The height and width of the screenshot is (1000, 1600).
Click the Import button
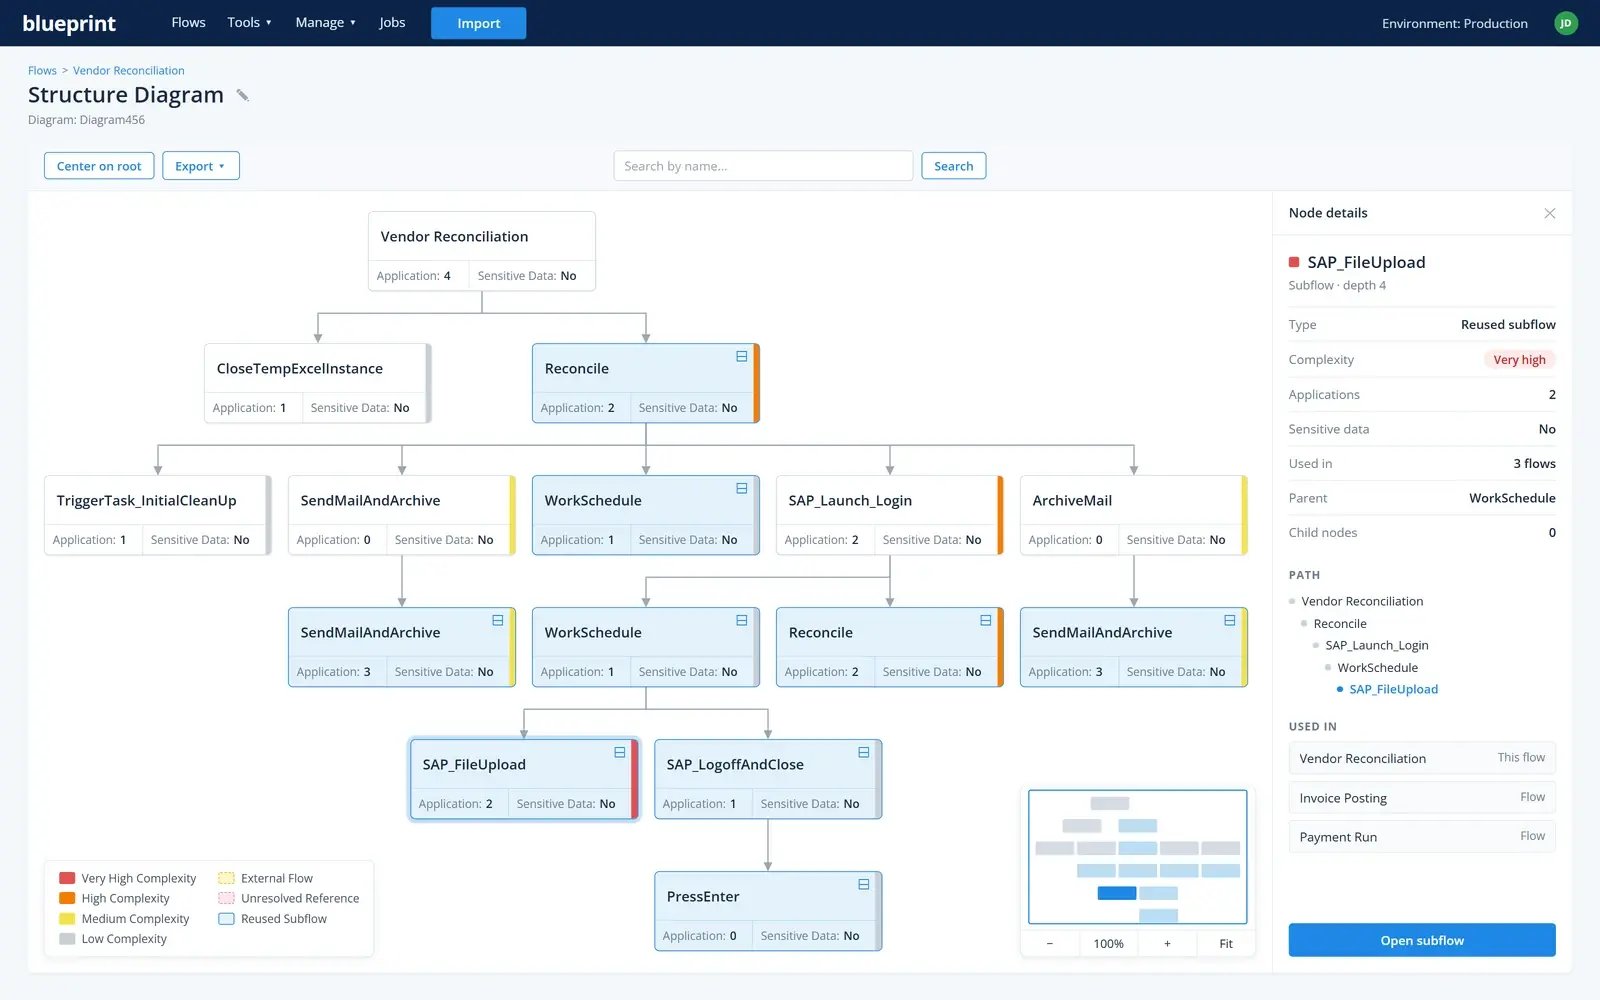[x=478, y=23]
